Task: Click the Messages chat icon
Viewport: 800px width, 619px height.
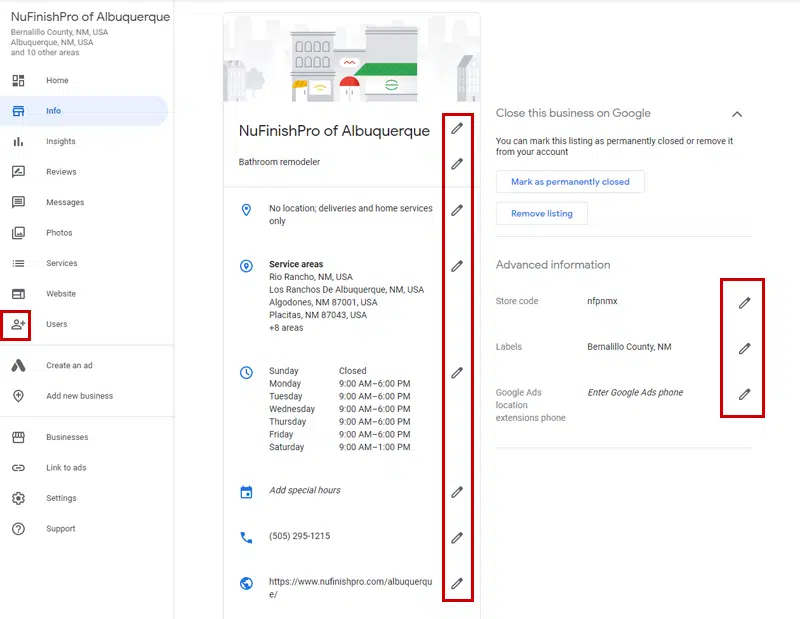Action: 18,202
